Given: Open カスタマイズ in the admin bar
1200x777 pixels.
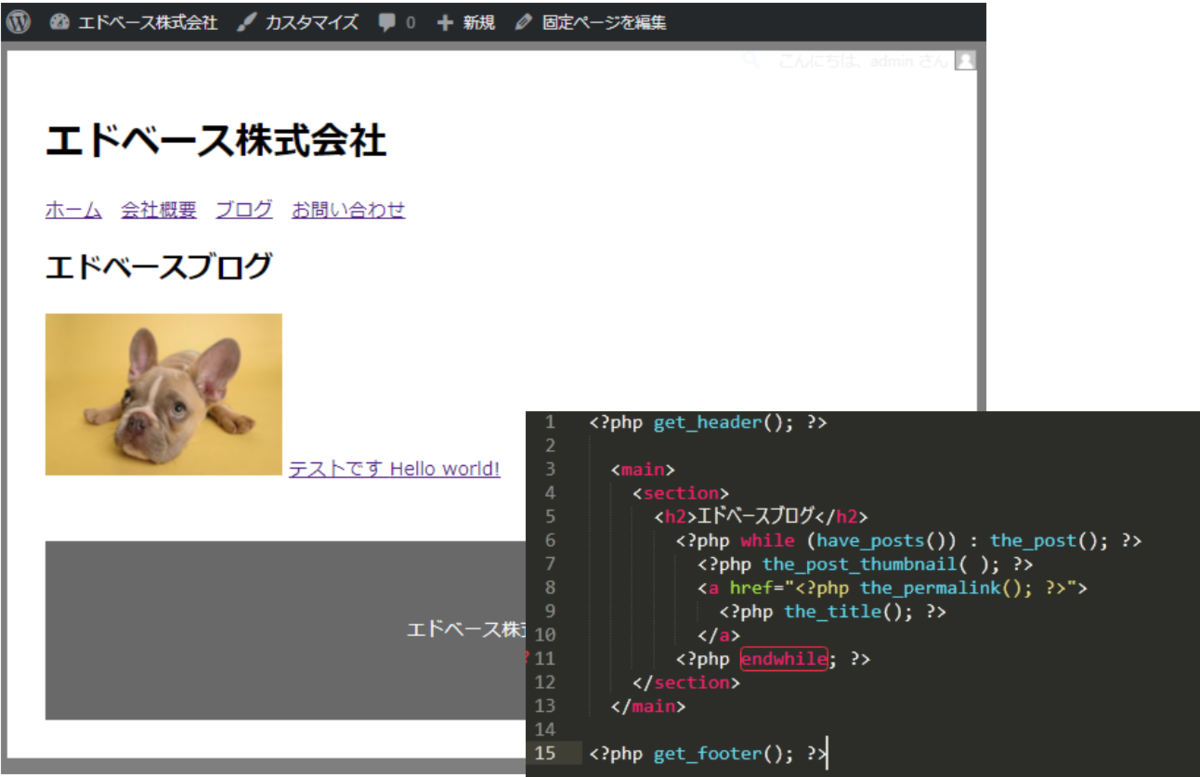Looking at the screenshot, I should coord(311,22).
